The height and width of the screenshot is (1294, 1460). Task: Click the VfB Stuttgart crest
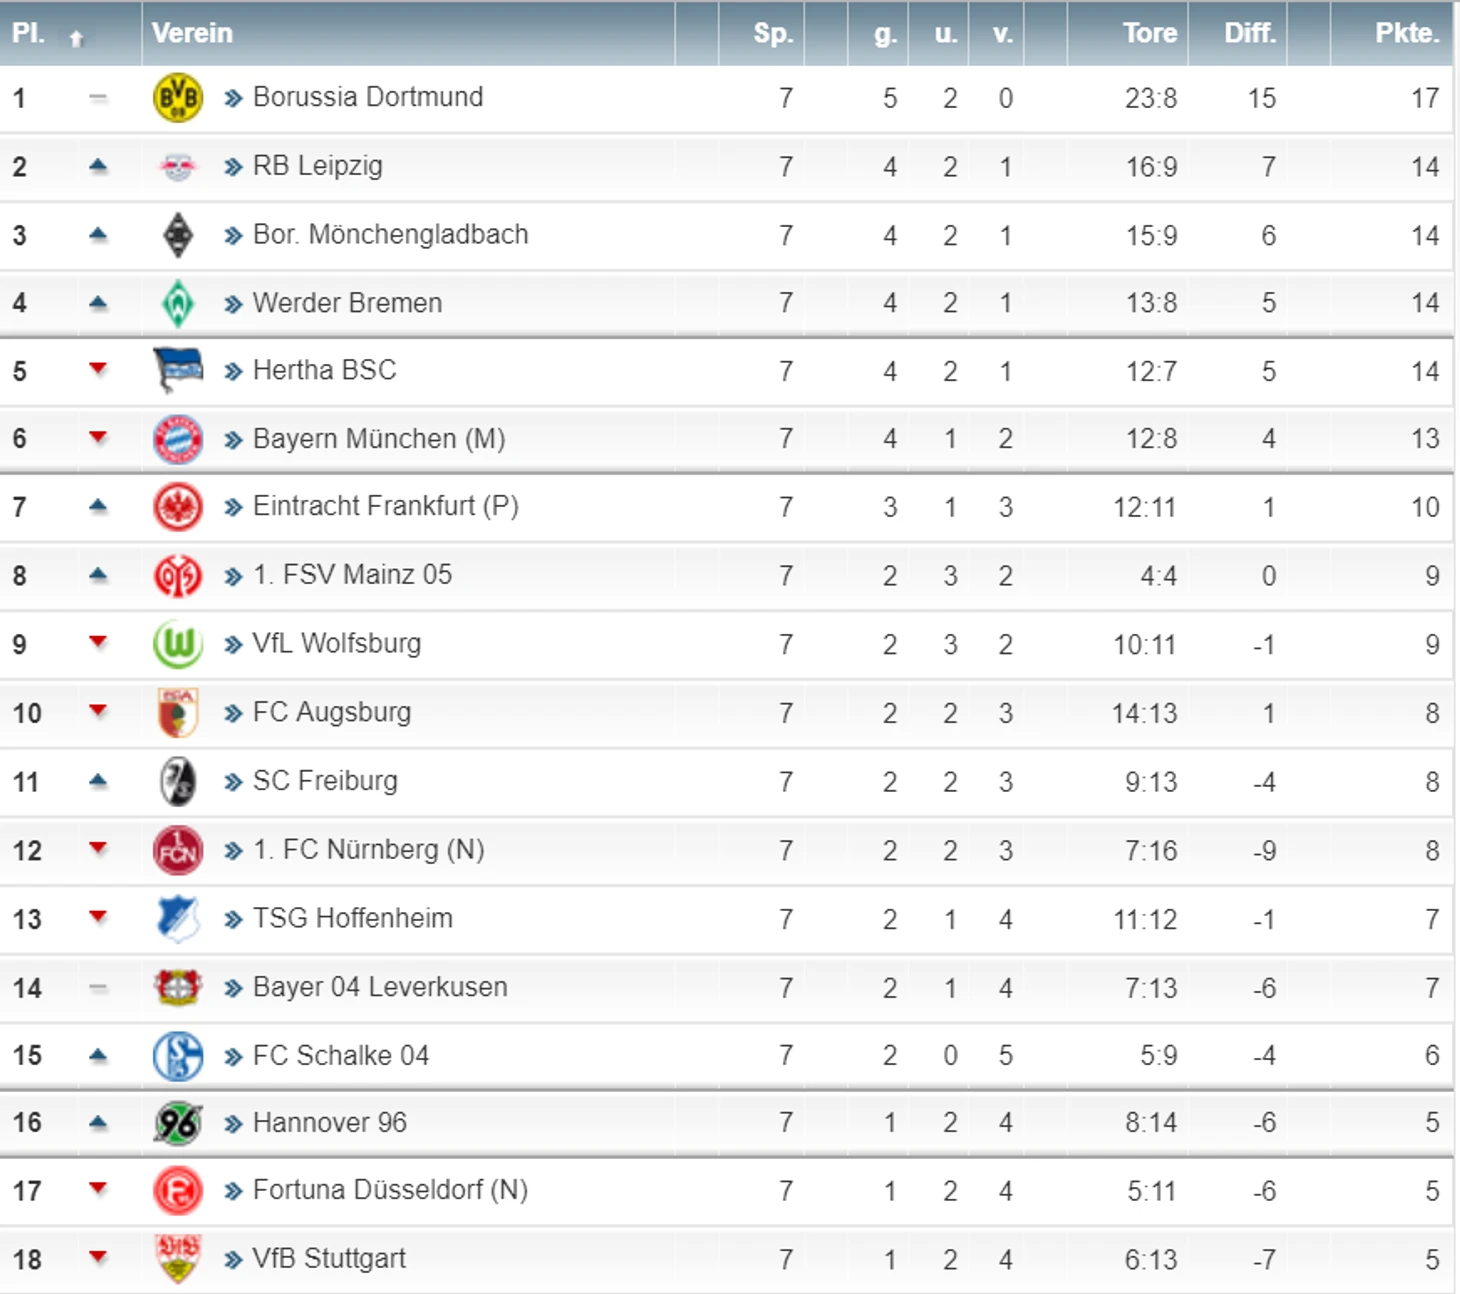178,1259
